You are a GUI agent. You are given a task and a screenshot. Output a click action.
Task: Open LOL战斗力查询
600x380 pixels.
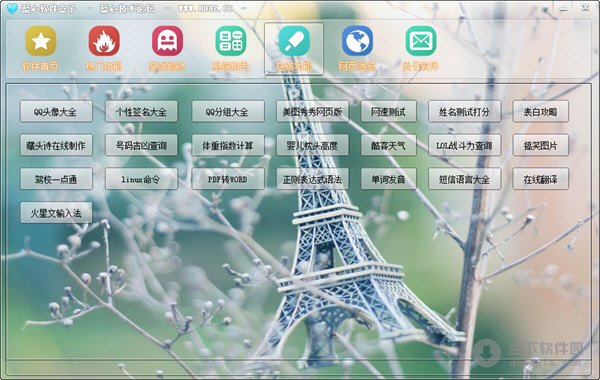(465, 145)
